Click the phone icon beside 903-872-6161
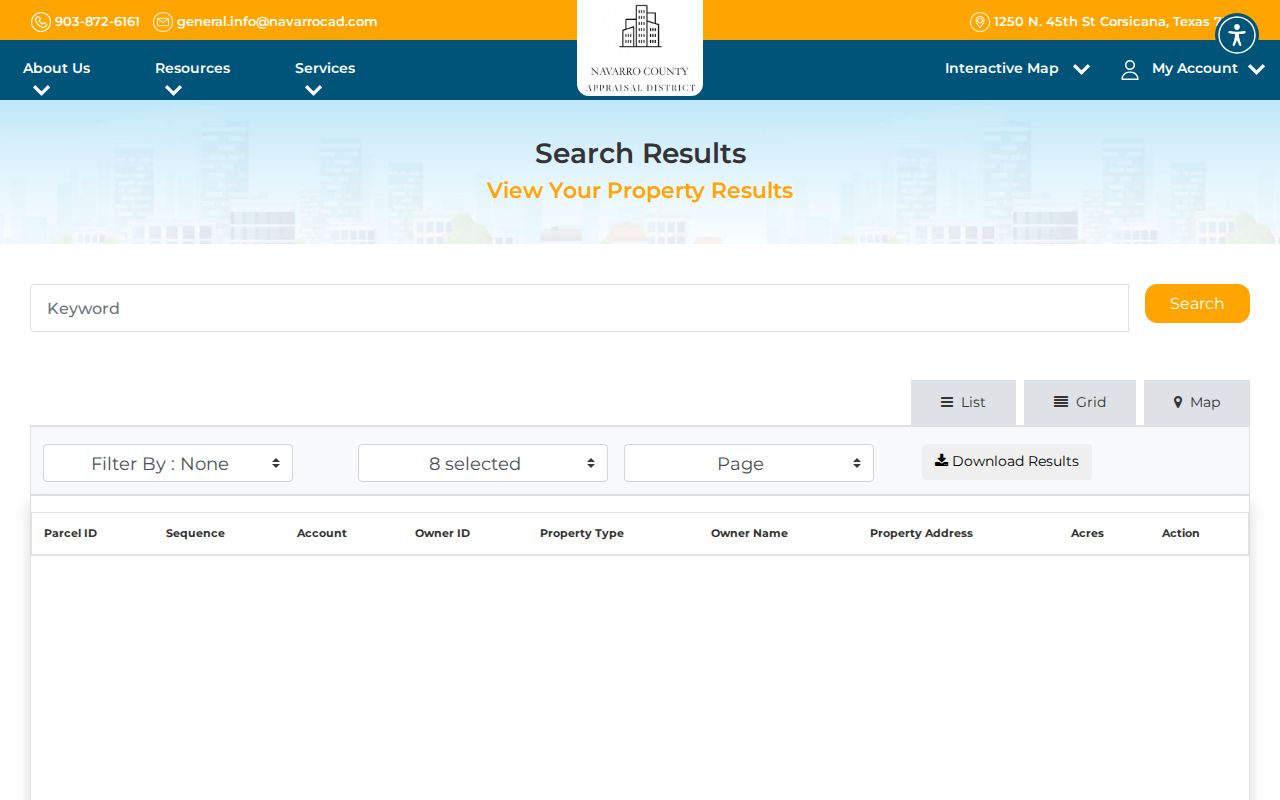This screenshot has width=1280, height=800. [41, 22]
